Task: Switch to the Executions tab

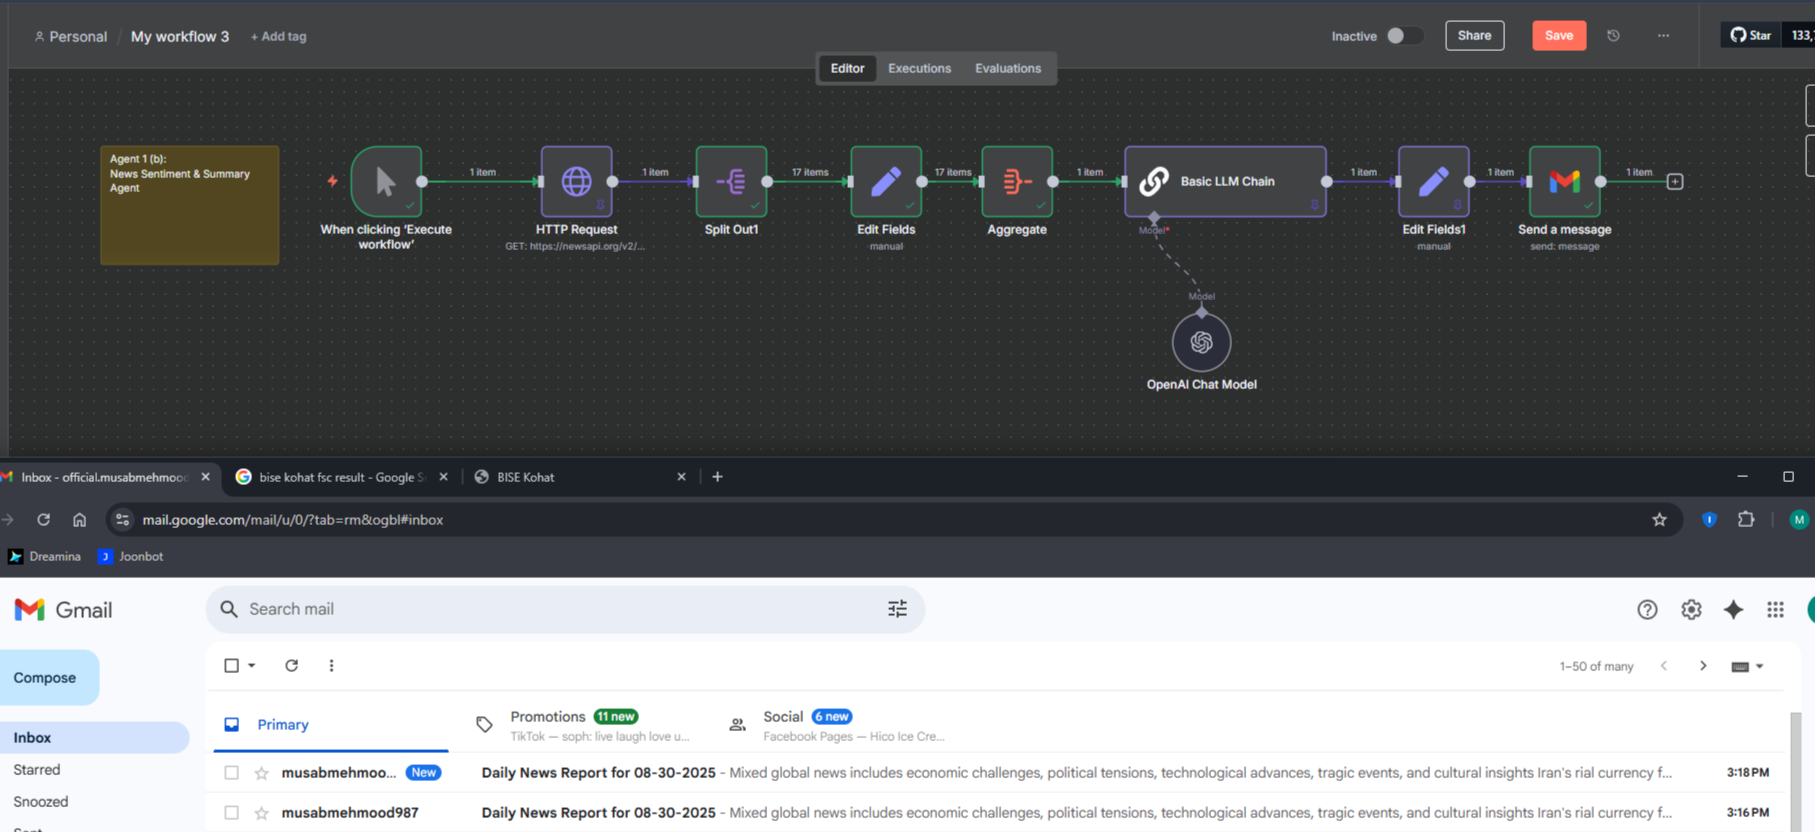Action: [919, 68]
